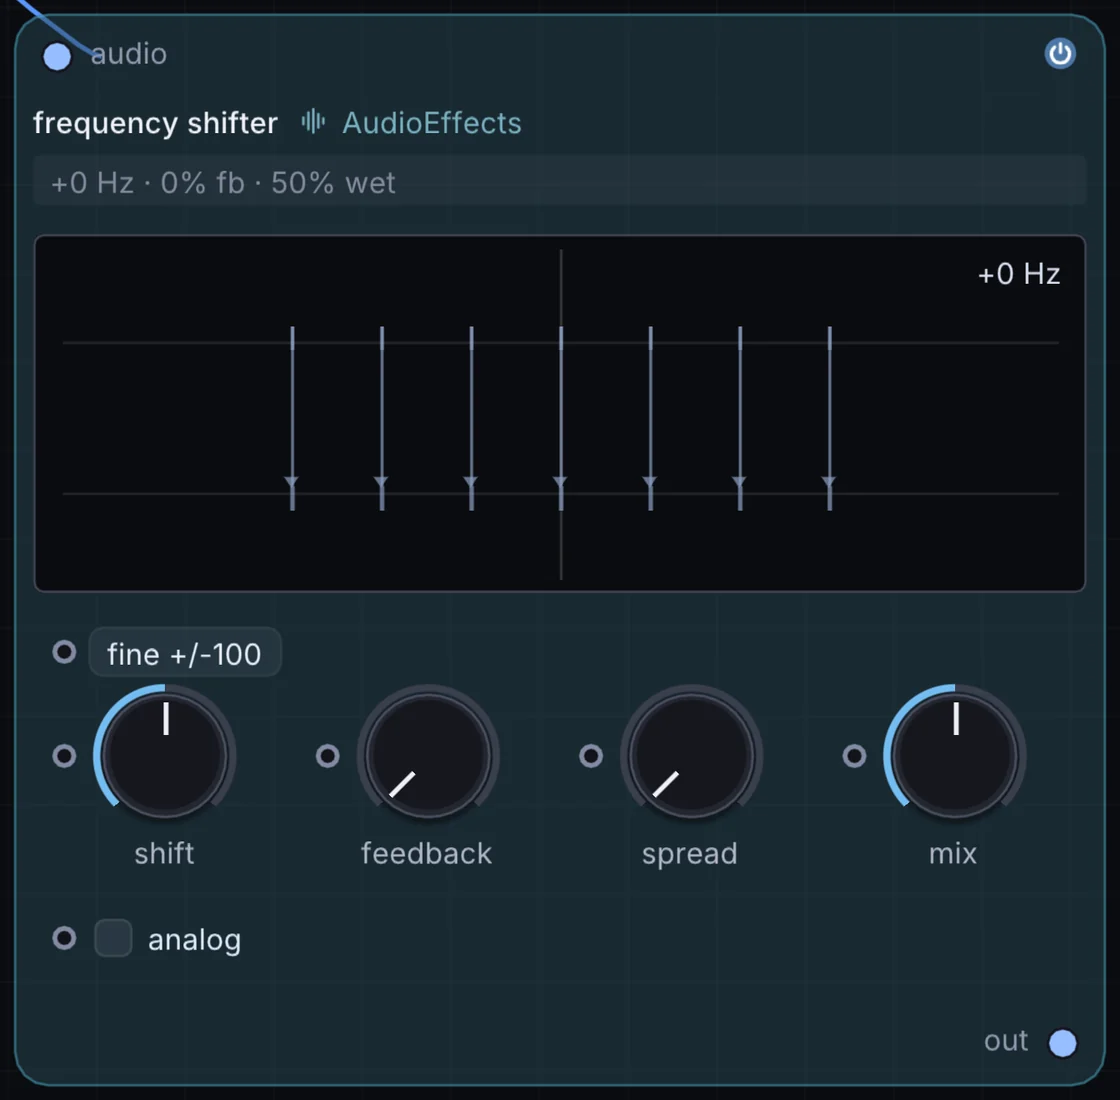Click the feedback label
The image size is (1120, 1100).
coord(426,853)
